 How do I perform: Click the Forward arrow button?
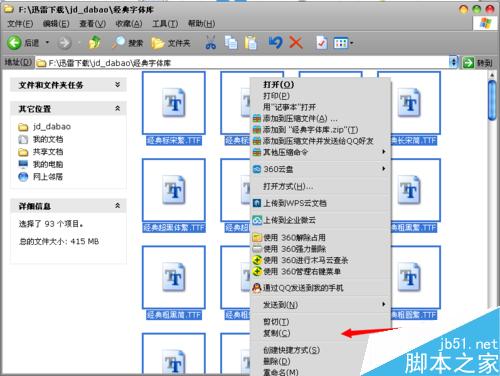64,43
